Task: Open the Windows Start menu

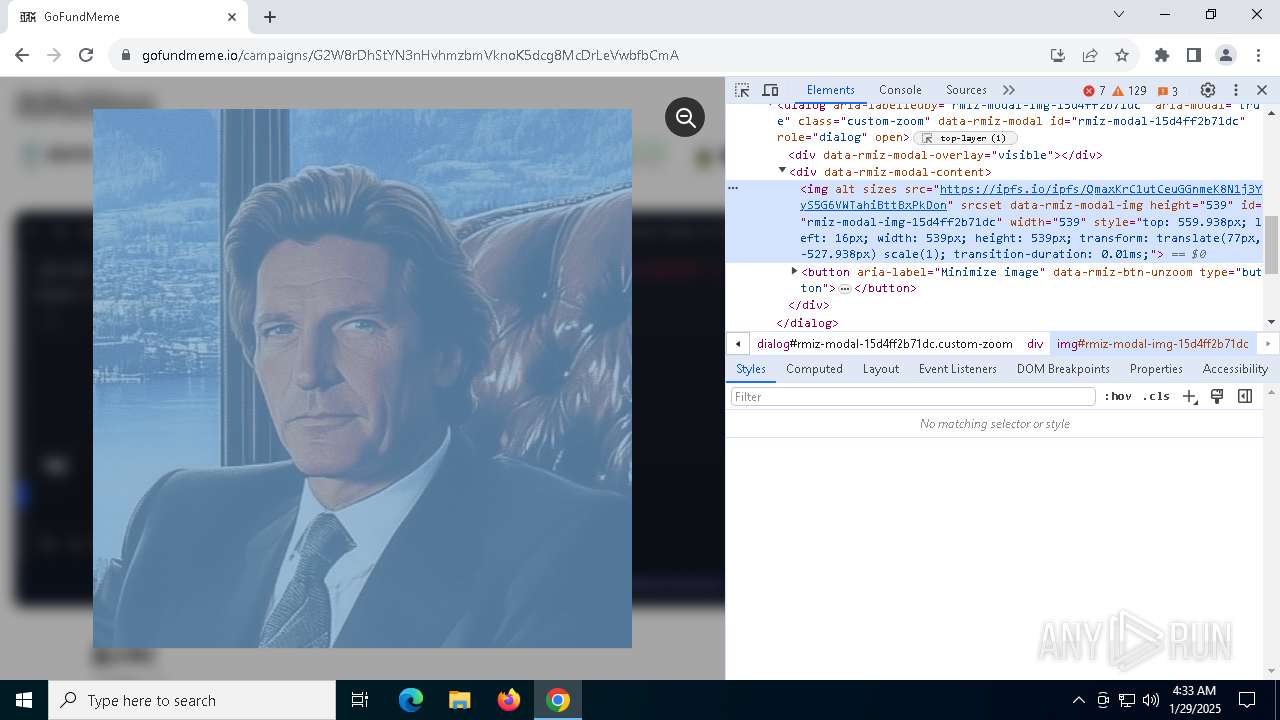Action: (x=24, y=700)
